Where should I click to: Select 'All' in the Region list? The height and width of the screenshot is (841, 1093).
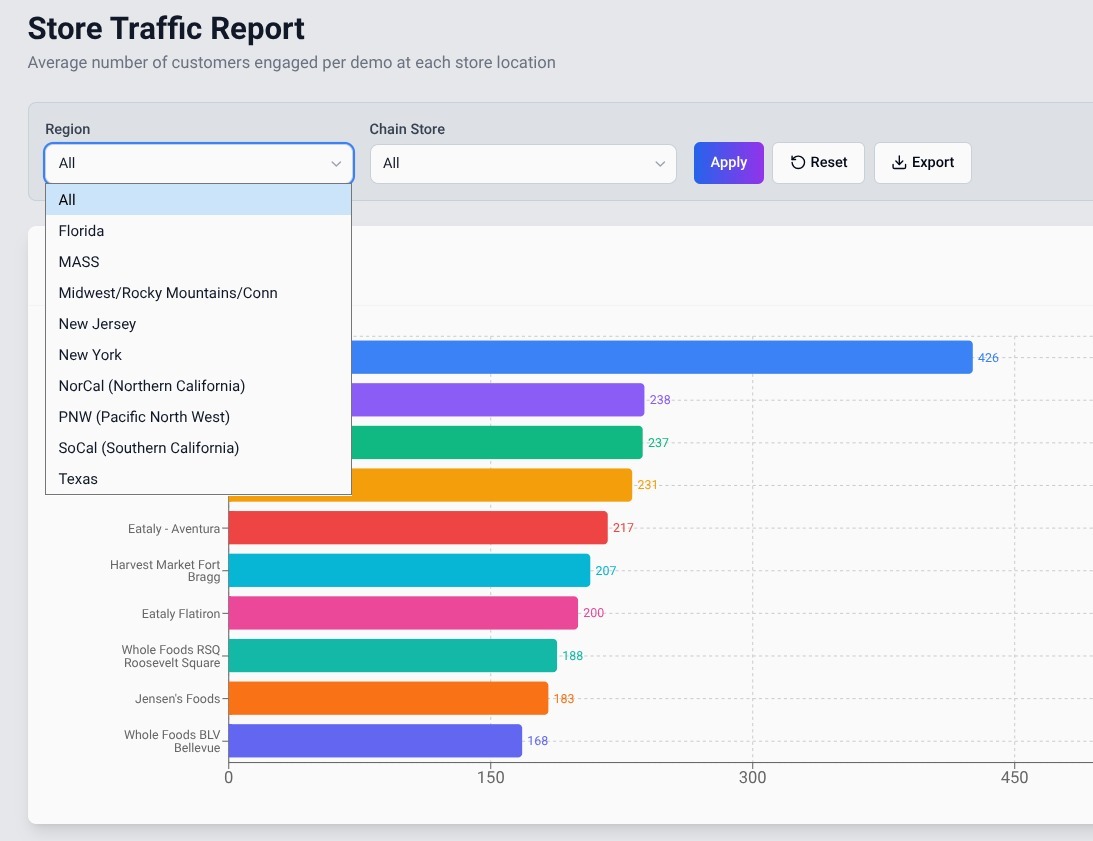pyautogui.click(x=198, y=200)
